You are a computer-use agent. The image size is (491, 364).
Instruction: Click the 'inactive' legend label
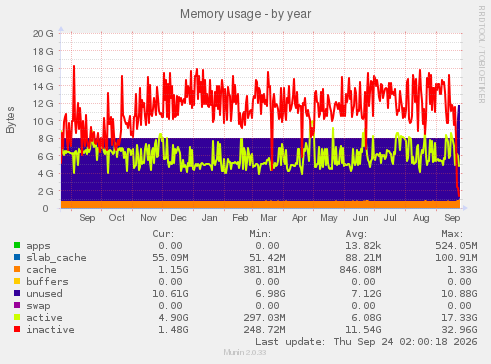tap(50, 330)
